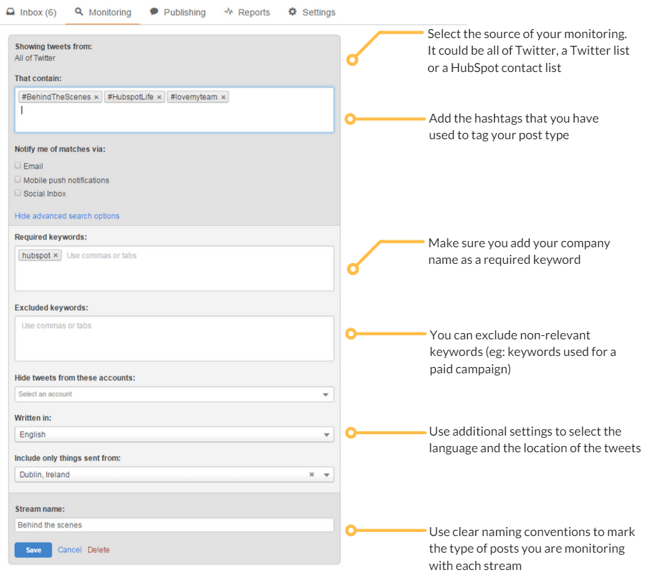The height and width of the screenshot is (579, 650).
Task: Remove the #lovemyteam tag
Action: pos(224,98)
